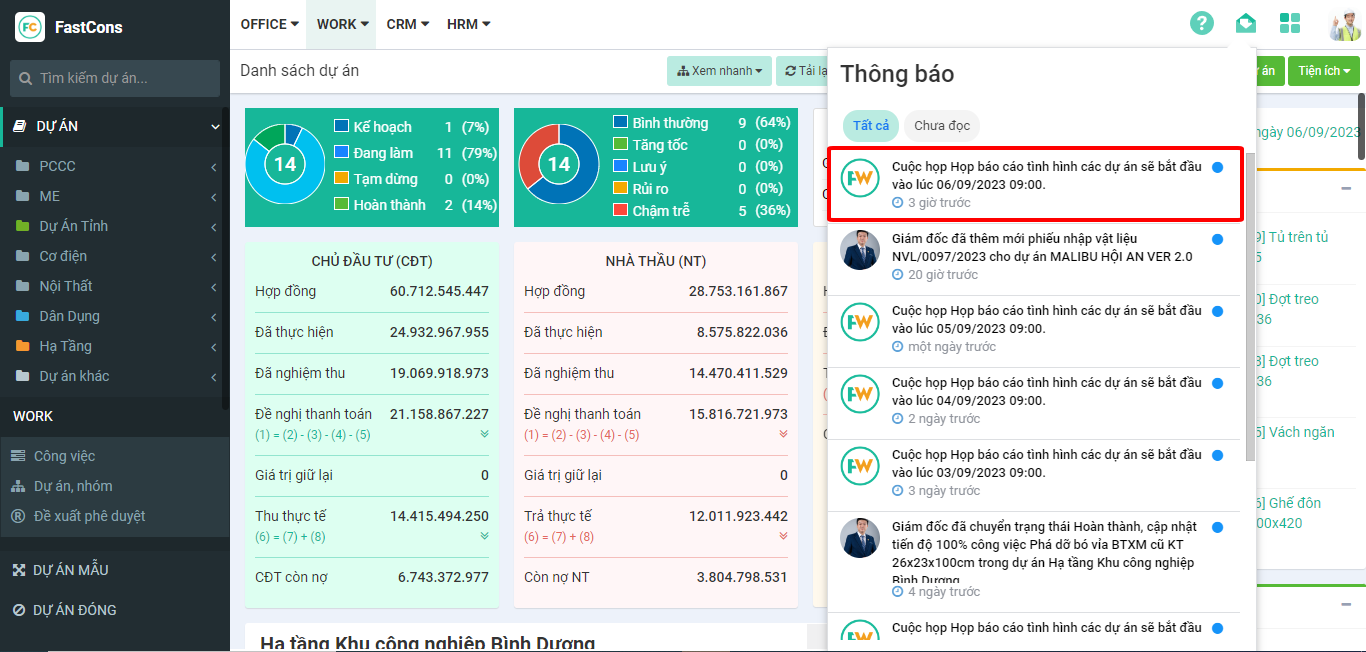Mark the first meeting notification's blue dot
This screenshot has height=652, width=1366.
(x=1217, y=168)
